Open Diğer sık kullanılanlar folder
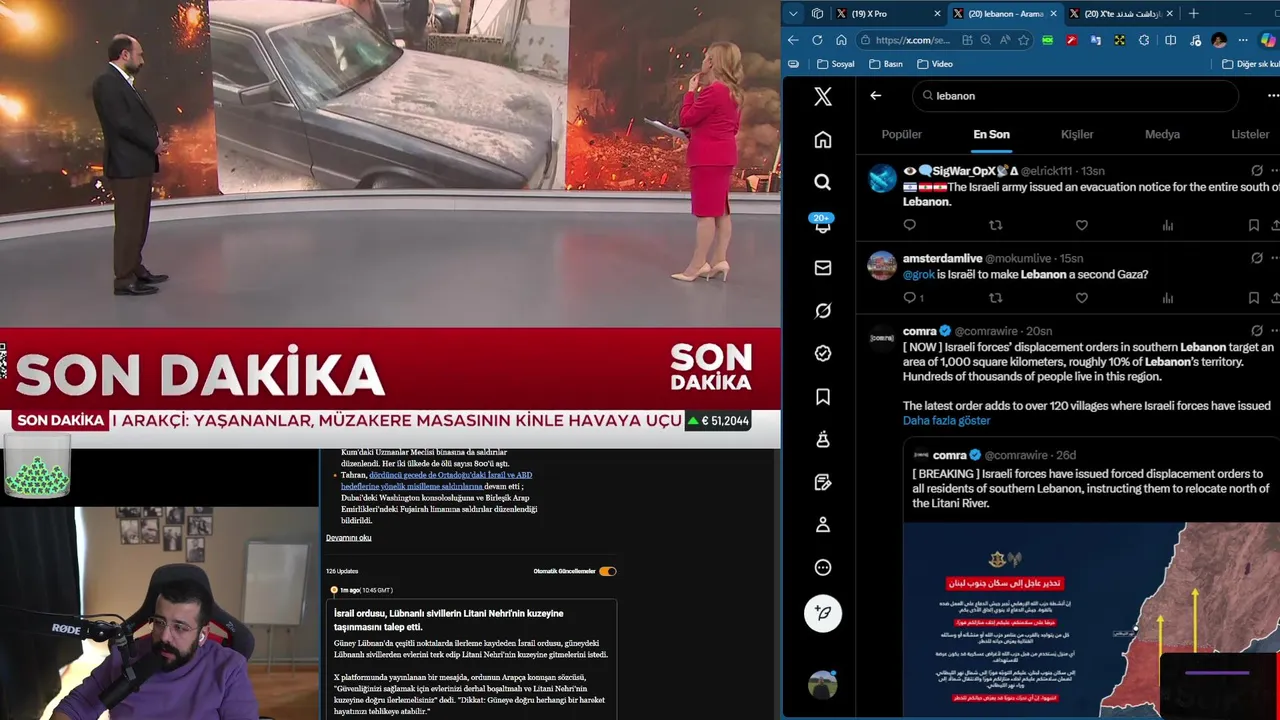Viewport: 1280px width, 720px height. [1250, 64]
